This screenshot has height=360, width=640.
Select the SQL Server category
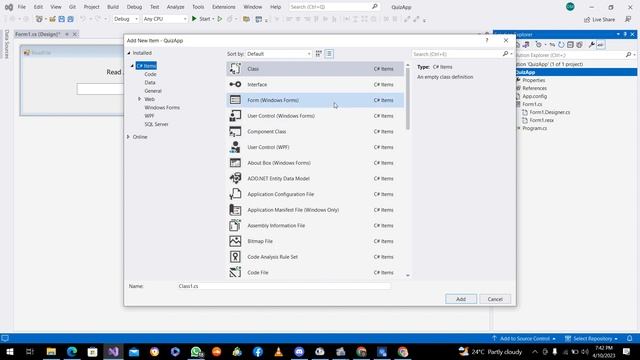click(x=156, y=124)
